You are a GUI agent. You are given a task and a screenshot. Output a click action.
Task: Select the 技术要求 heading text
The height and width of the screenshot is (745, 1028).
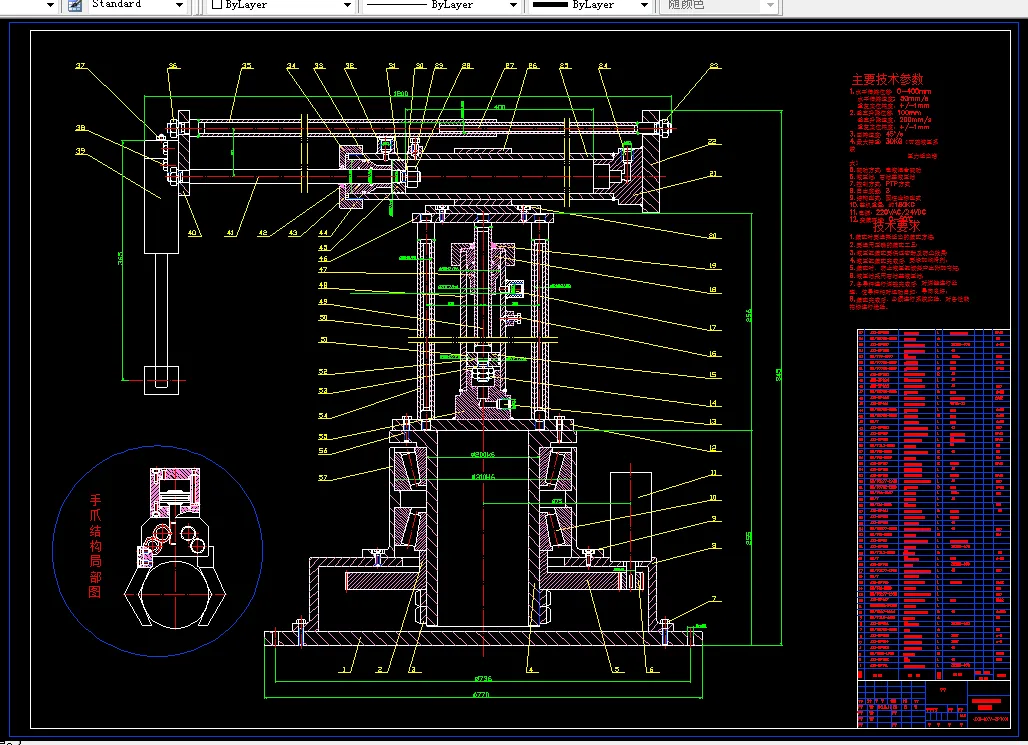(896, 226)
